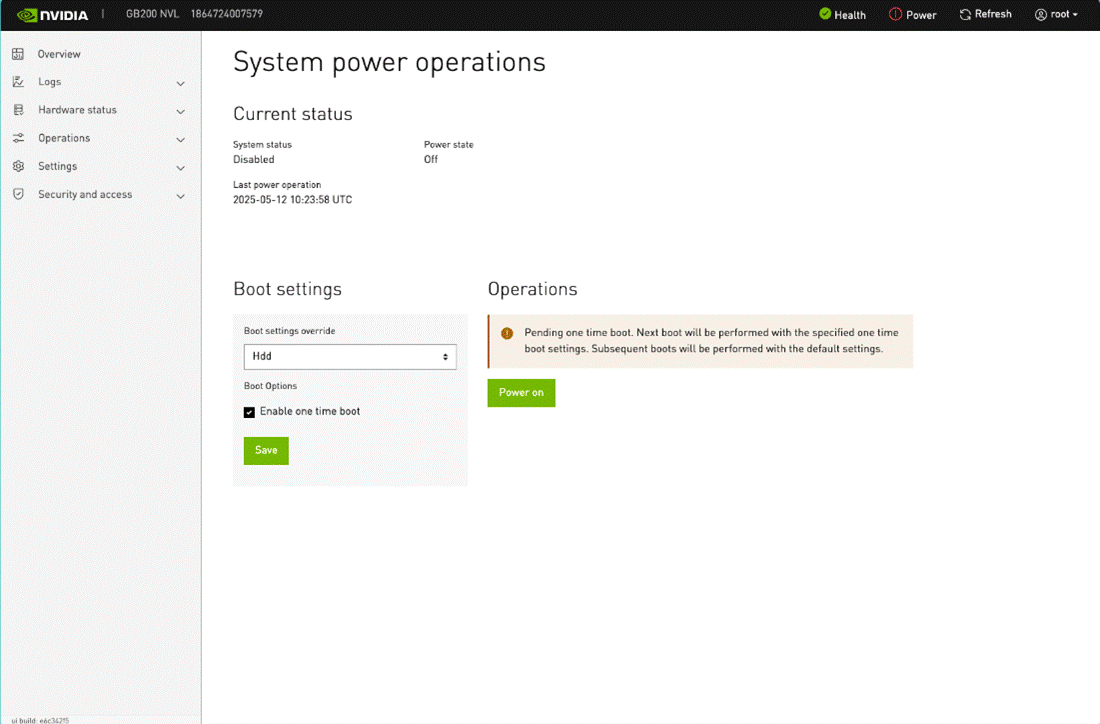Disable the one time boot checkbox
The width and height of the screenshot is (1100, 724).
[x=250, y=412]
